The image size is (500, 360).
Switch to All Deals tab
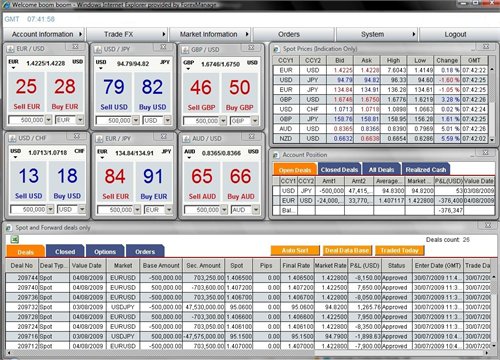point(381,169)
